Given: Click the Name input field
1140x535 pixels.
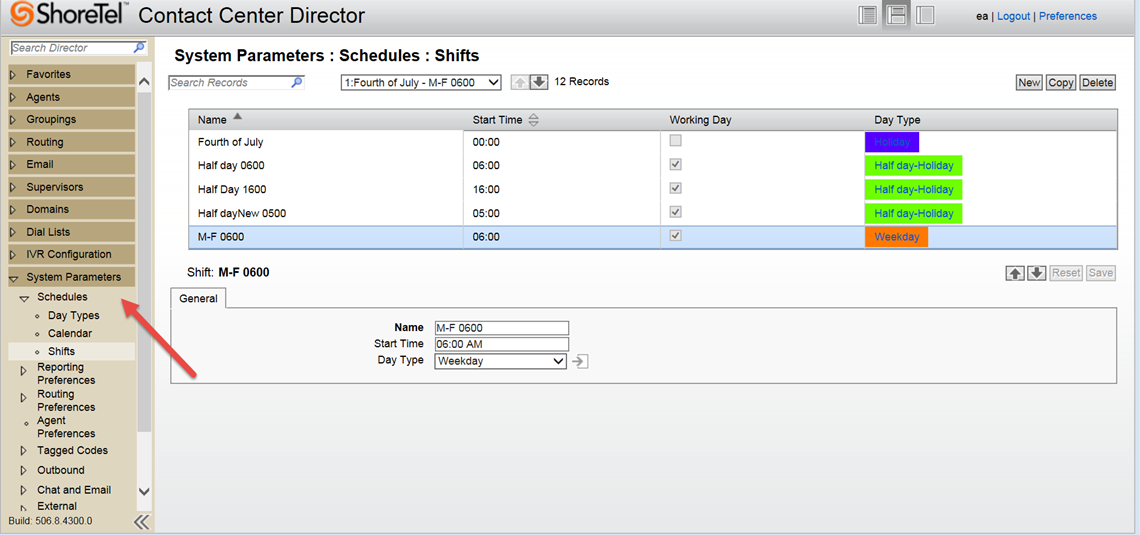Looking at the screenshot, I should pos(501,328).
